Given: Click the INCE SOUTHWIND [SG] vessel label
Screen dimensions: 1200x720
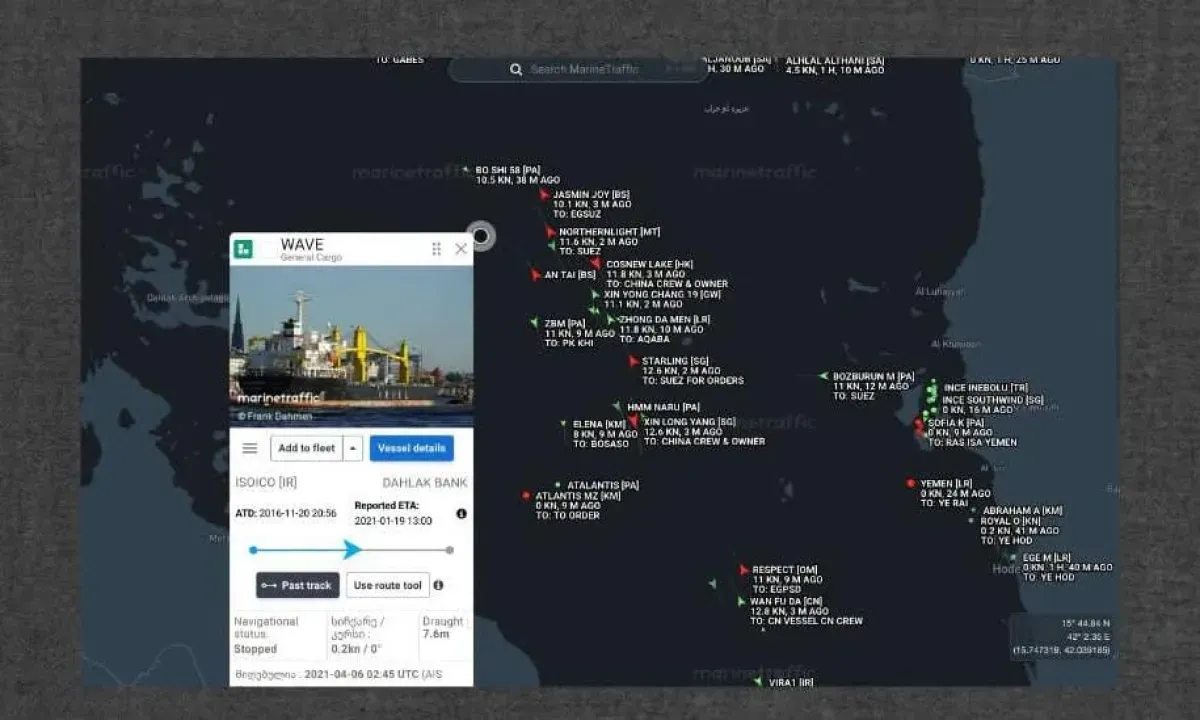Looking at the screenshot, I should coord(992,400).
